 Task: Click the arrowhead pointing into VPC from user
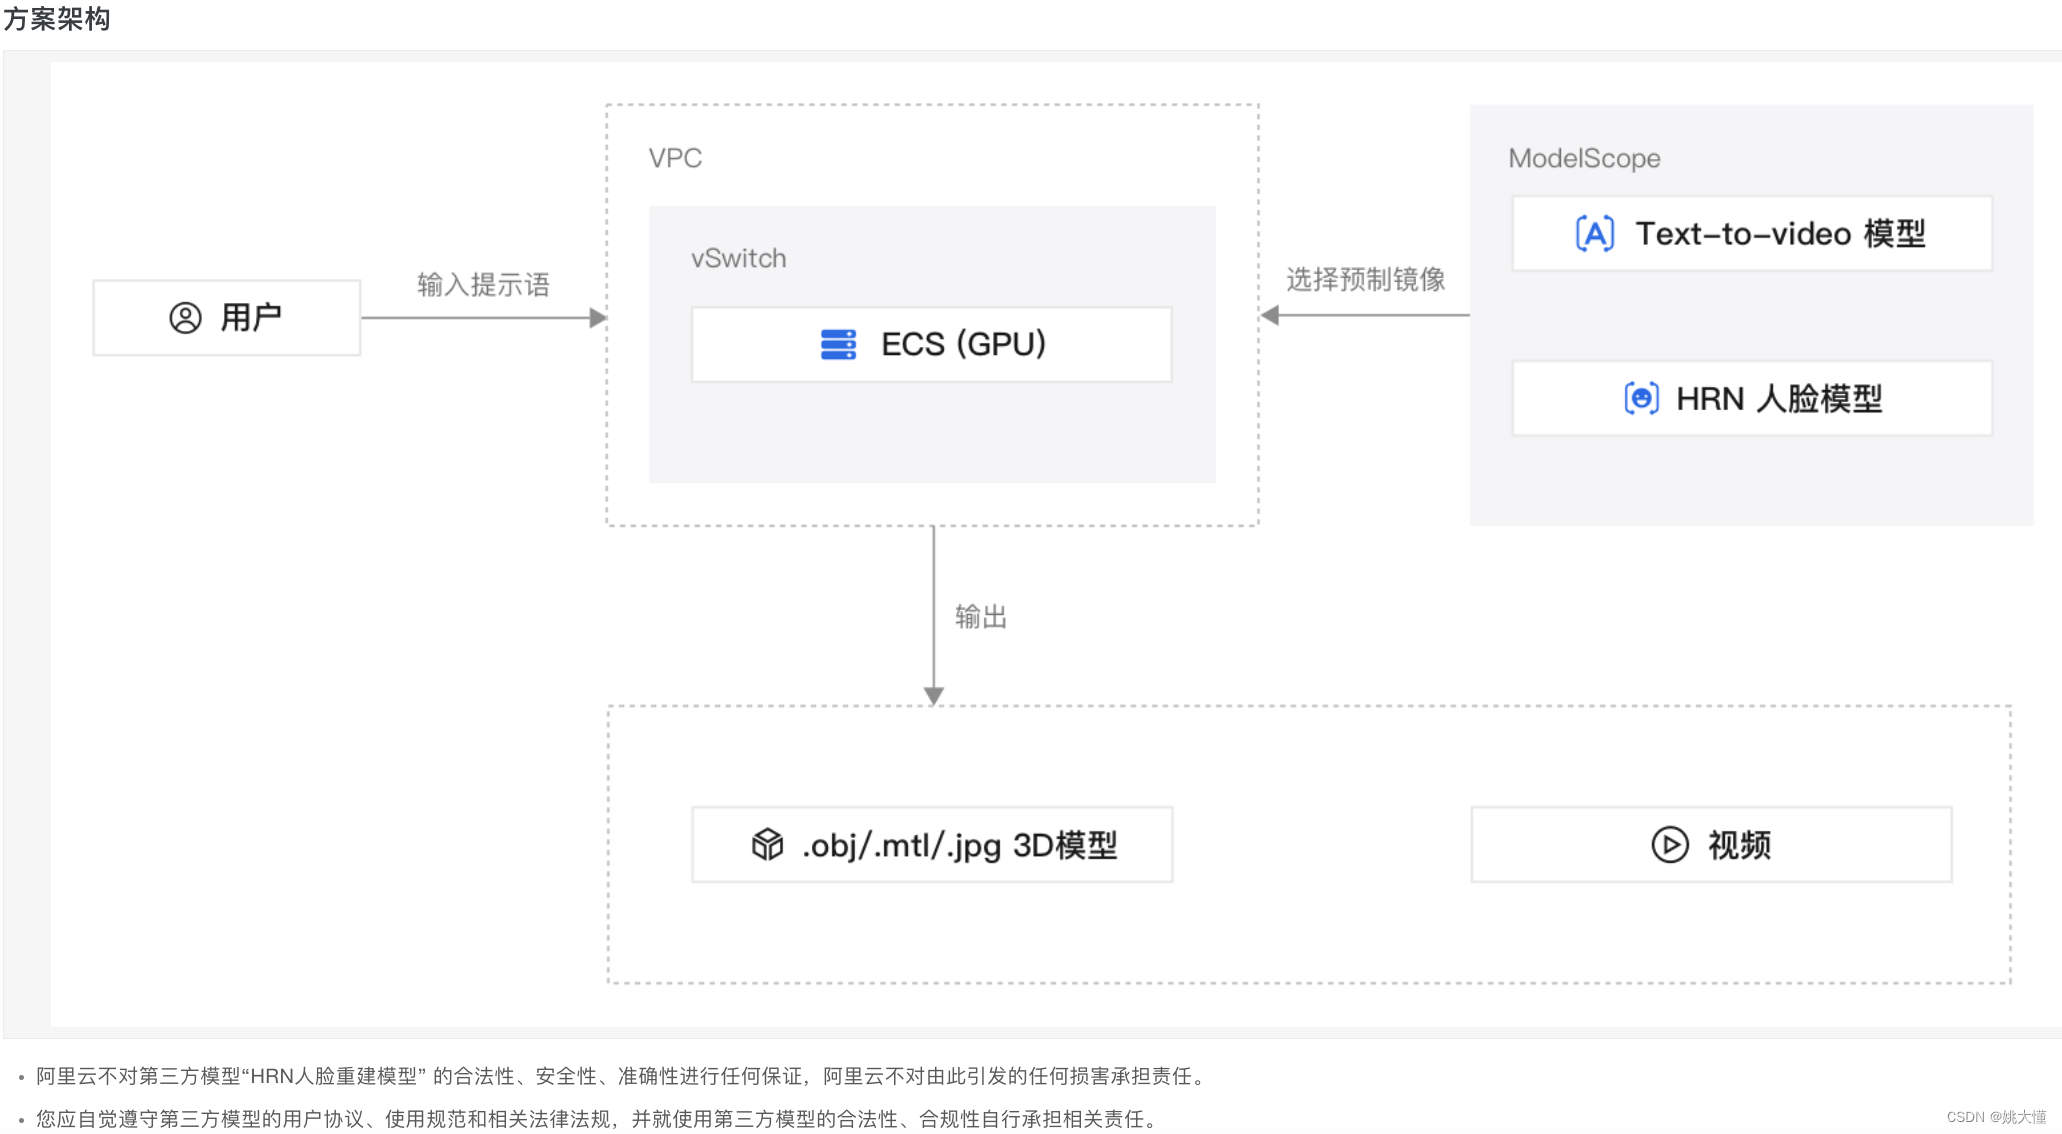click(598, 318)
